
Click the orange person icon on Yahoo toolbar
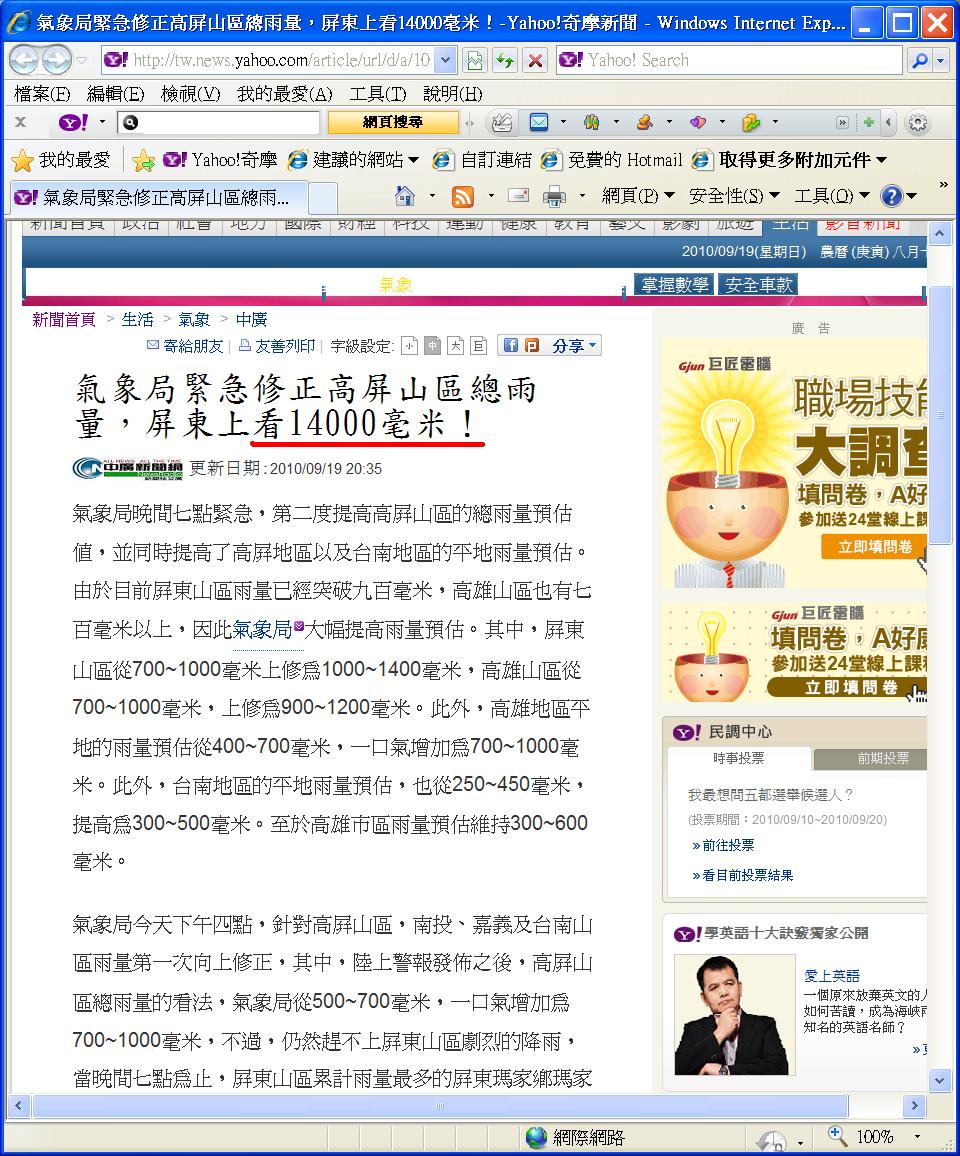coord(645,122)
